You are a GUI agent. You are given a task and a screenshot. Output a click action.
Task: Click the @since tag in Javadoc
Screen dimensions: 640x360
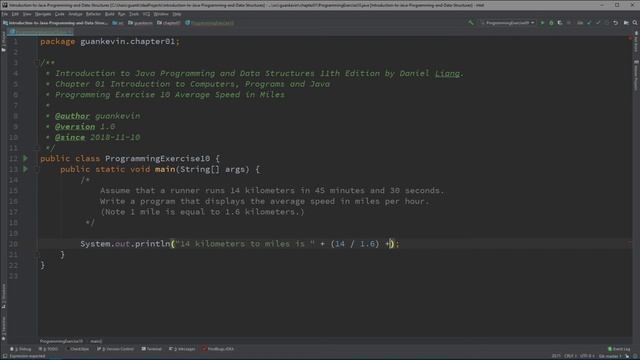pyautogui.click(x=70, y=137)
